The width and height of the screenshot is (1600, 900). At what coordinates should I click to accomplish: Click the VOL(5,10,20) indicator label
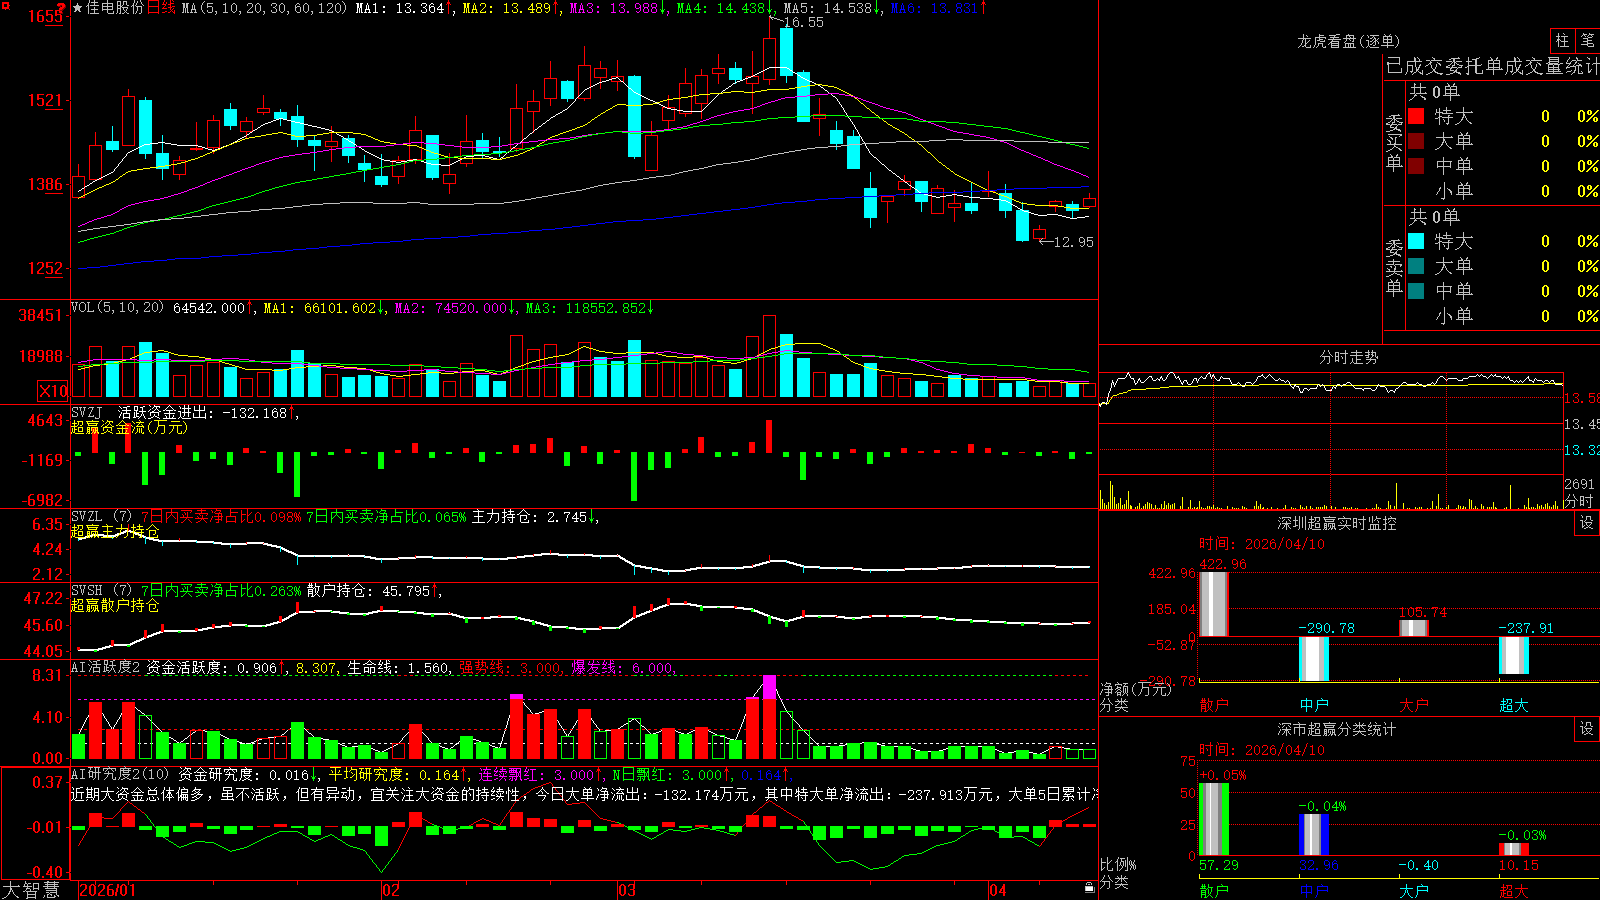click(x=117, y=307)
